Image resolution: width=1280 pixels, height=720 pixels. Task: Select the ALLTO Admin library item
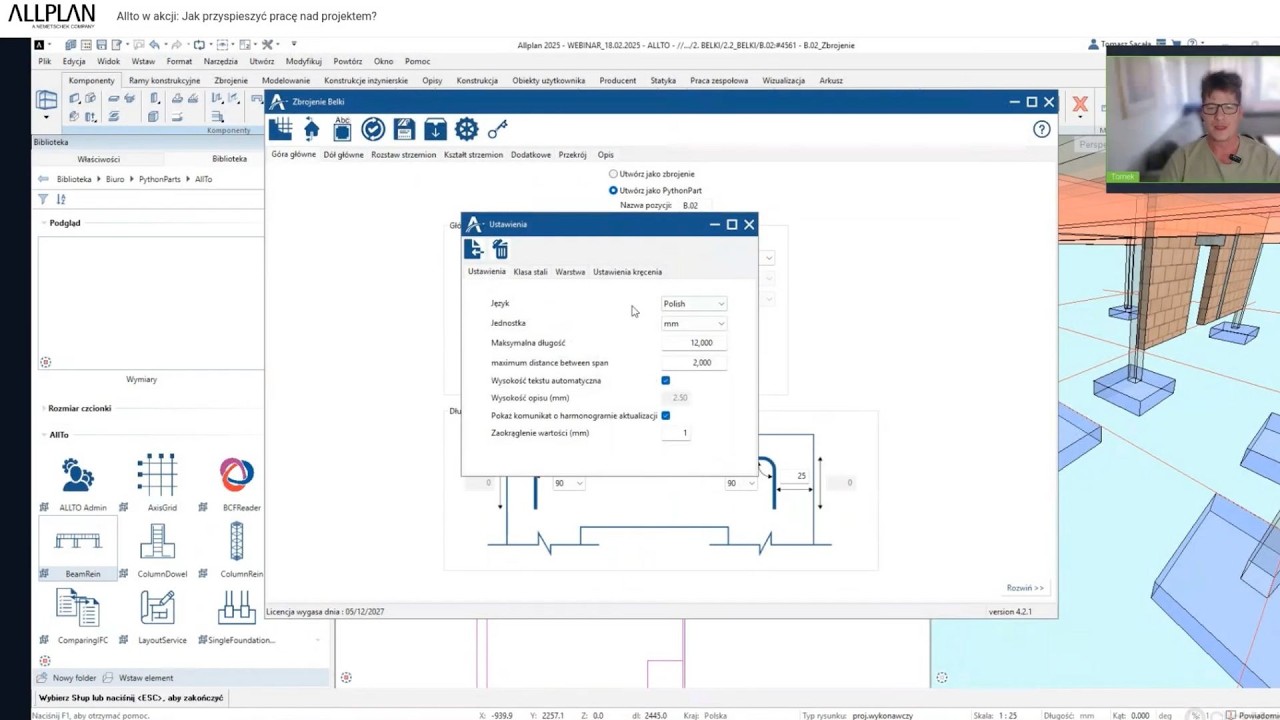point(77,485)
